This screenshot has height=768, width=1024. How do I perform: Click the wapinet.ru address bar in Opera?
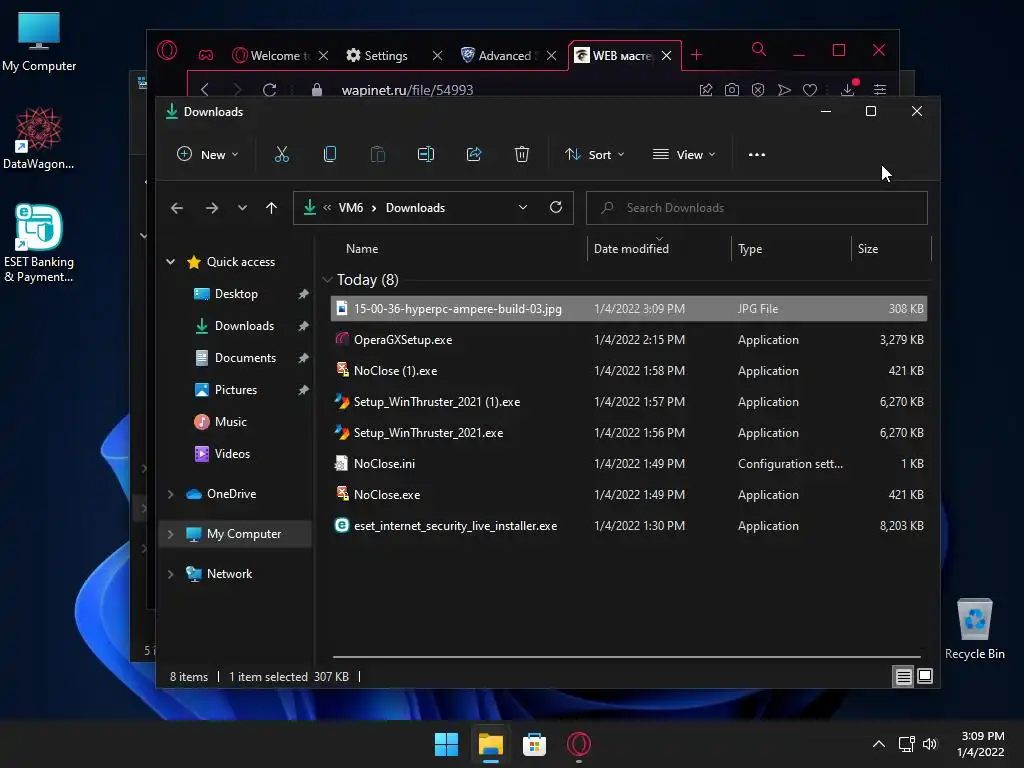[408, 90]
